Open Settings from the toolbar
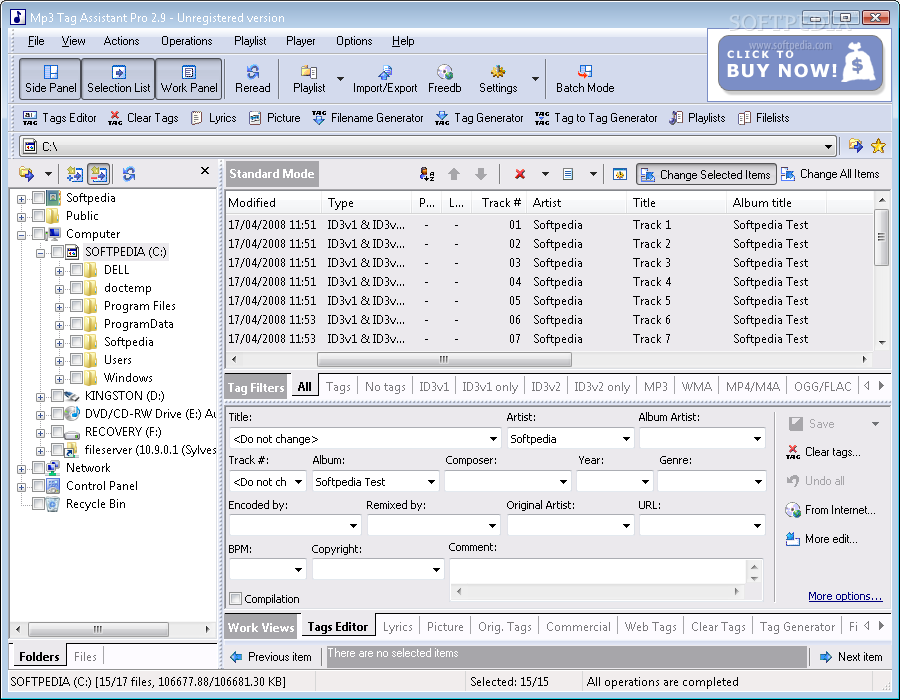The image size is (900, 700). pos(498,79)
